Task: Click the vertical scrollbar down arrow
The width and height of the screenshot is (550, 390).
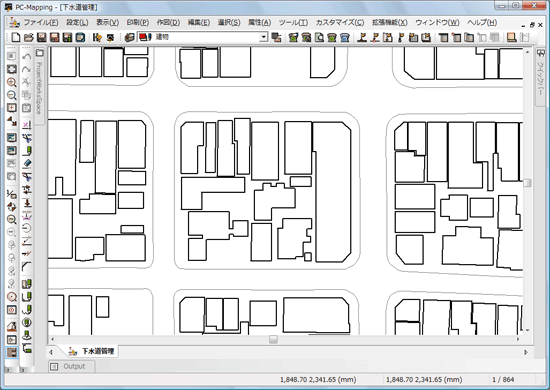Action: [x=527, y=330]
